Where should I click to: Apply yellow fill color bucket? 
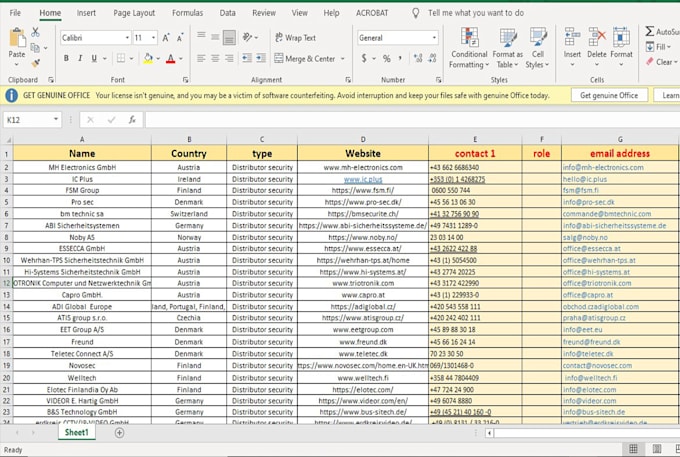pyautogui.click(x=148, y=58)
